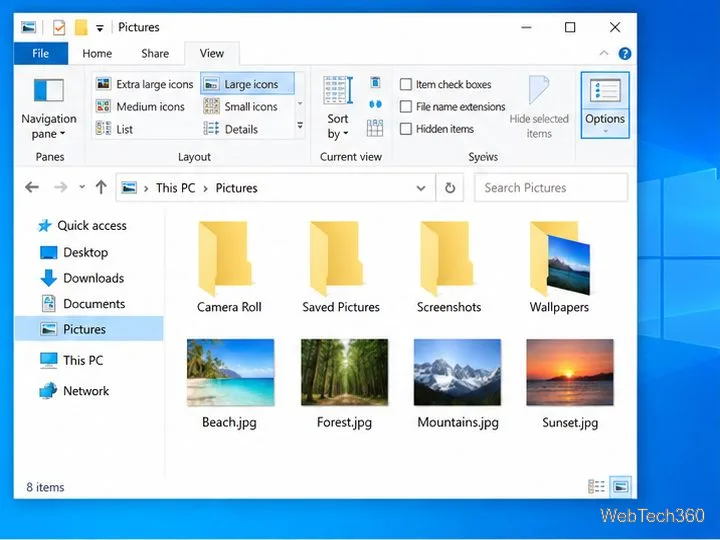Click the Properties icon in the title bar
720x540 pixels.
click(59, 28)
